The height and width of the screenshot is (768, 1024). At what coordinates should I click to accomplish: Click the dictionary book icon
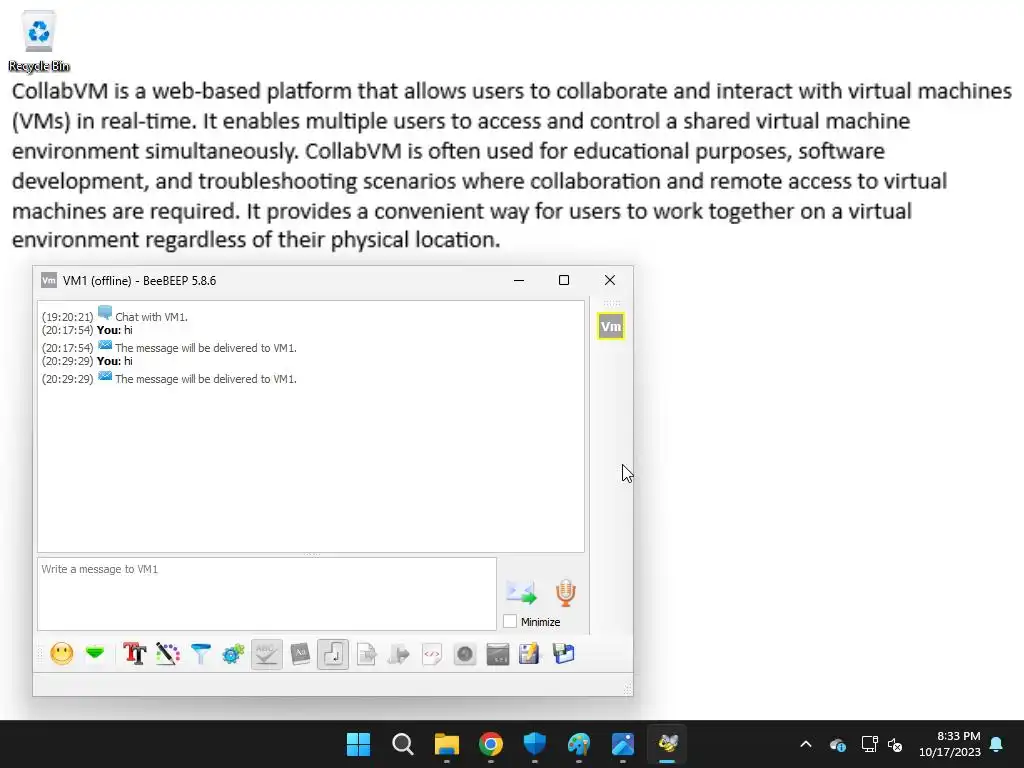(x=300, y=654)
